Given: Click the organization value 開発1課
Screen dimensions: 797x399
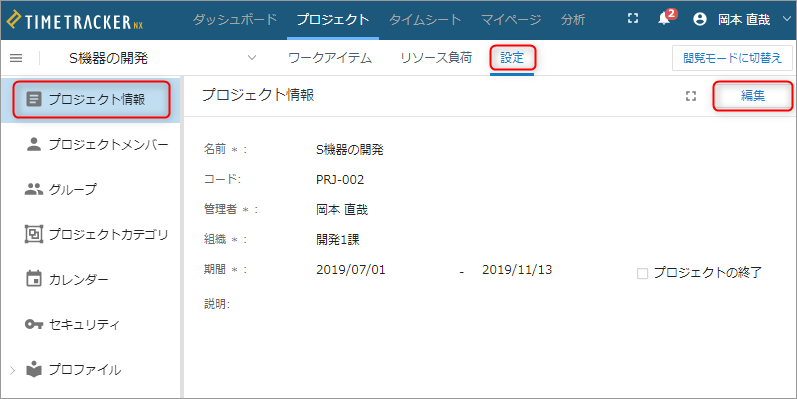Looking at the screenshot, I should coord(338,239).
